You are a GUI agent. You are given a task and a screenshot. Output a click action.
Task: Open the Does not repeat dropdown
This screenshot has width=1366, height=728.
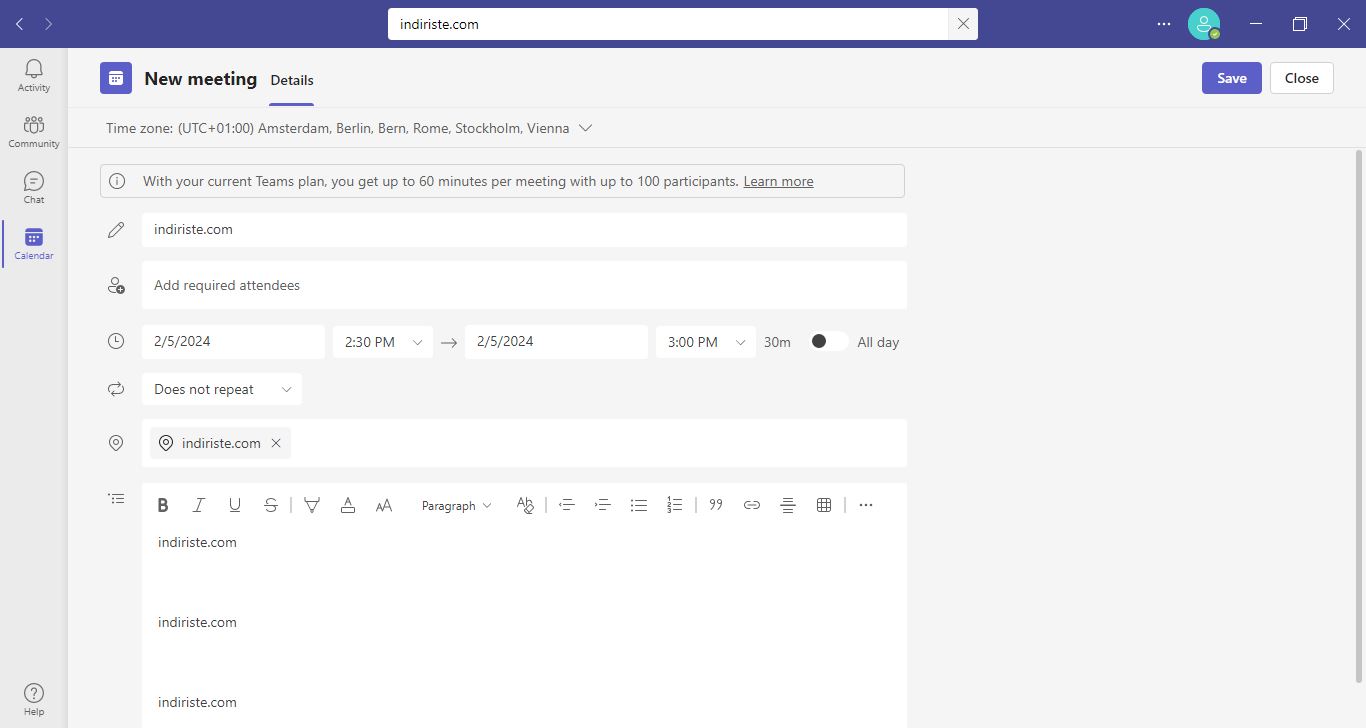pyautogui.click(x=222, y=389)
